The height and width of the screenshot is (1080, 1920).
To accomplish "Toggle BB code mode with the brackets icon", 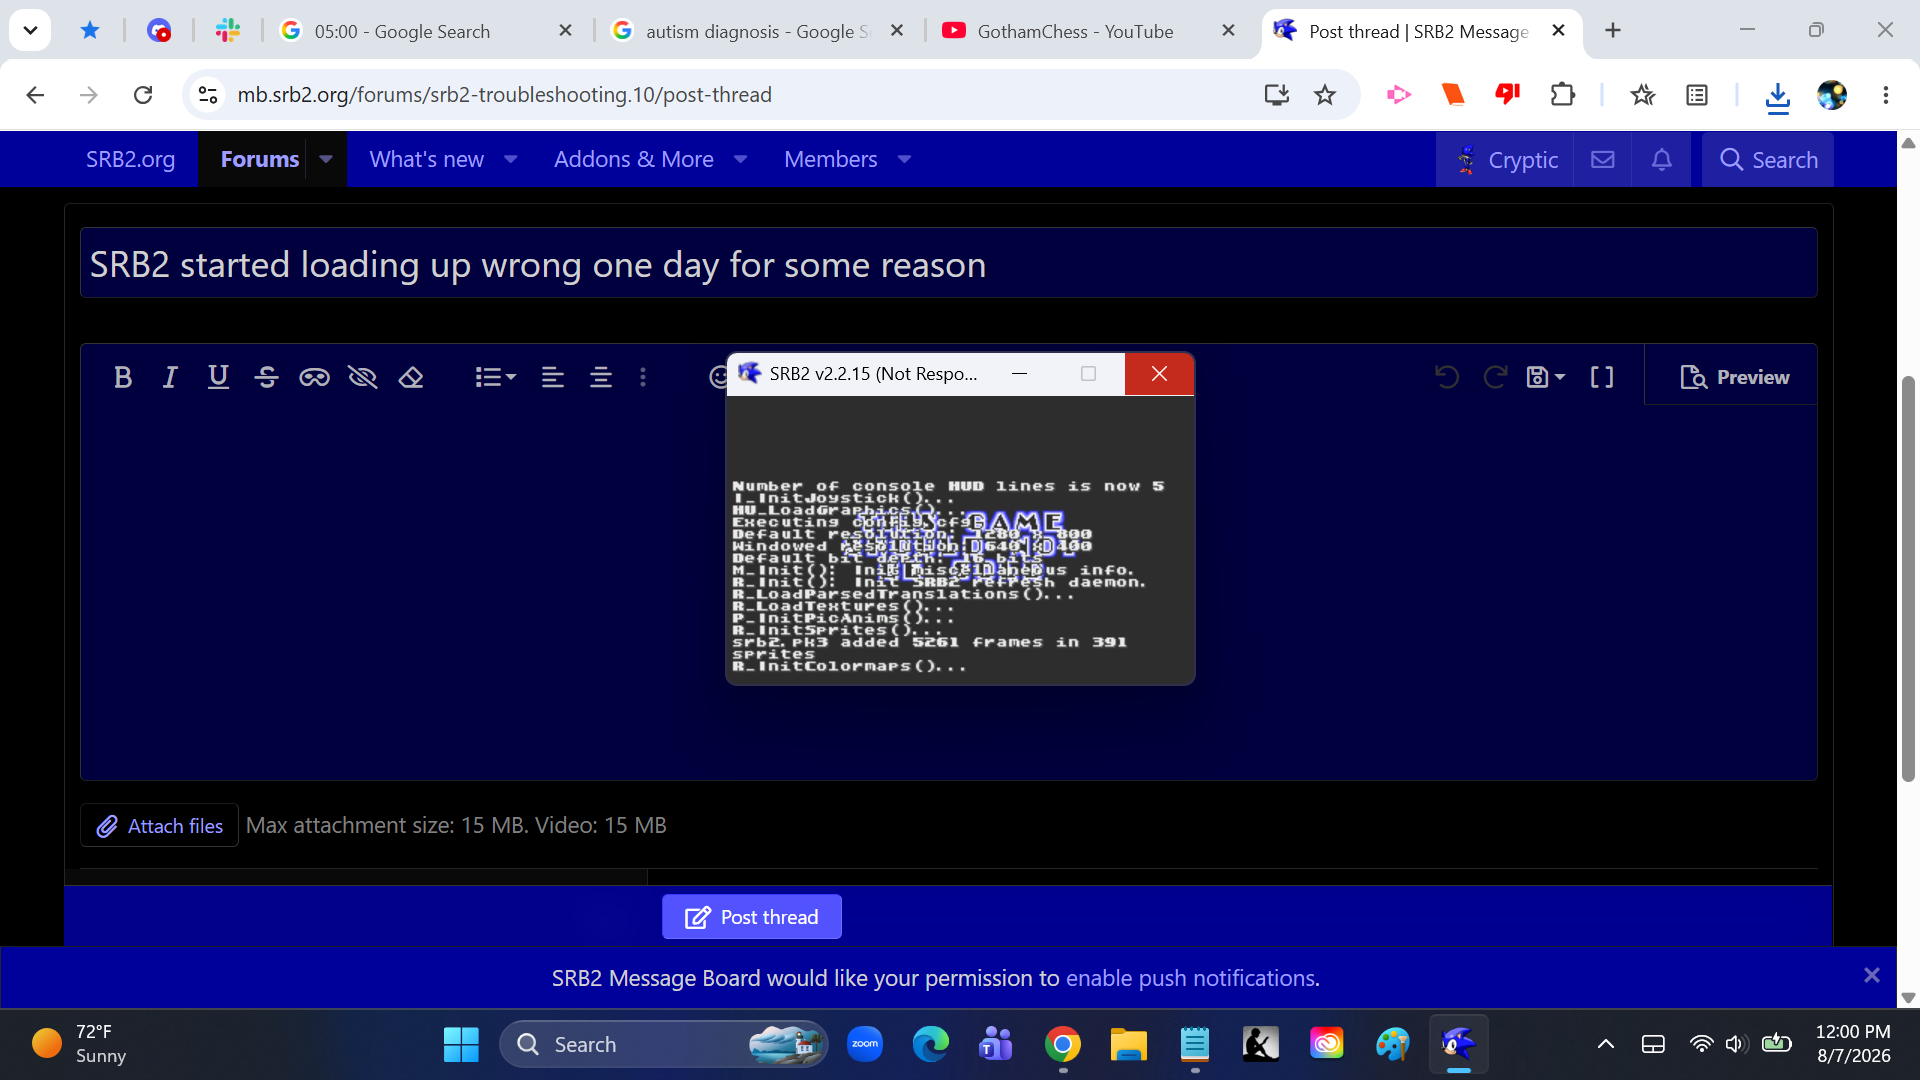I will 1602,377.
